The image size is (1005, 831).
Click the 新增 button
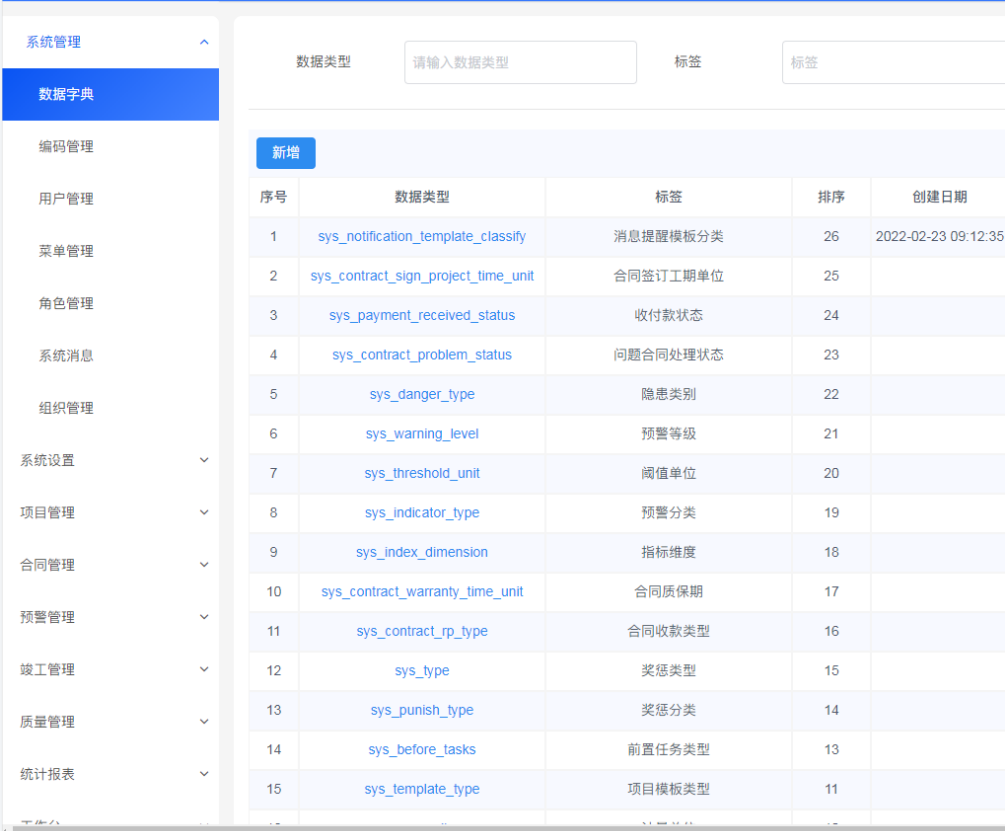(286, 152)
